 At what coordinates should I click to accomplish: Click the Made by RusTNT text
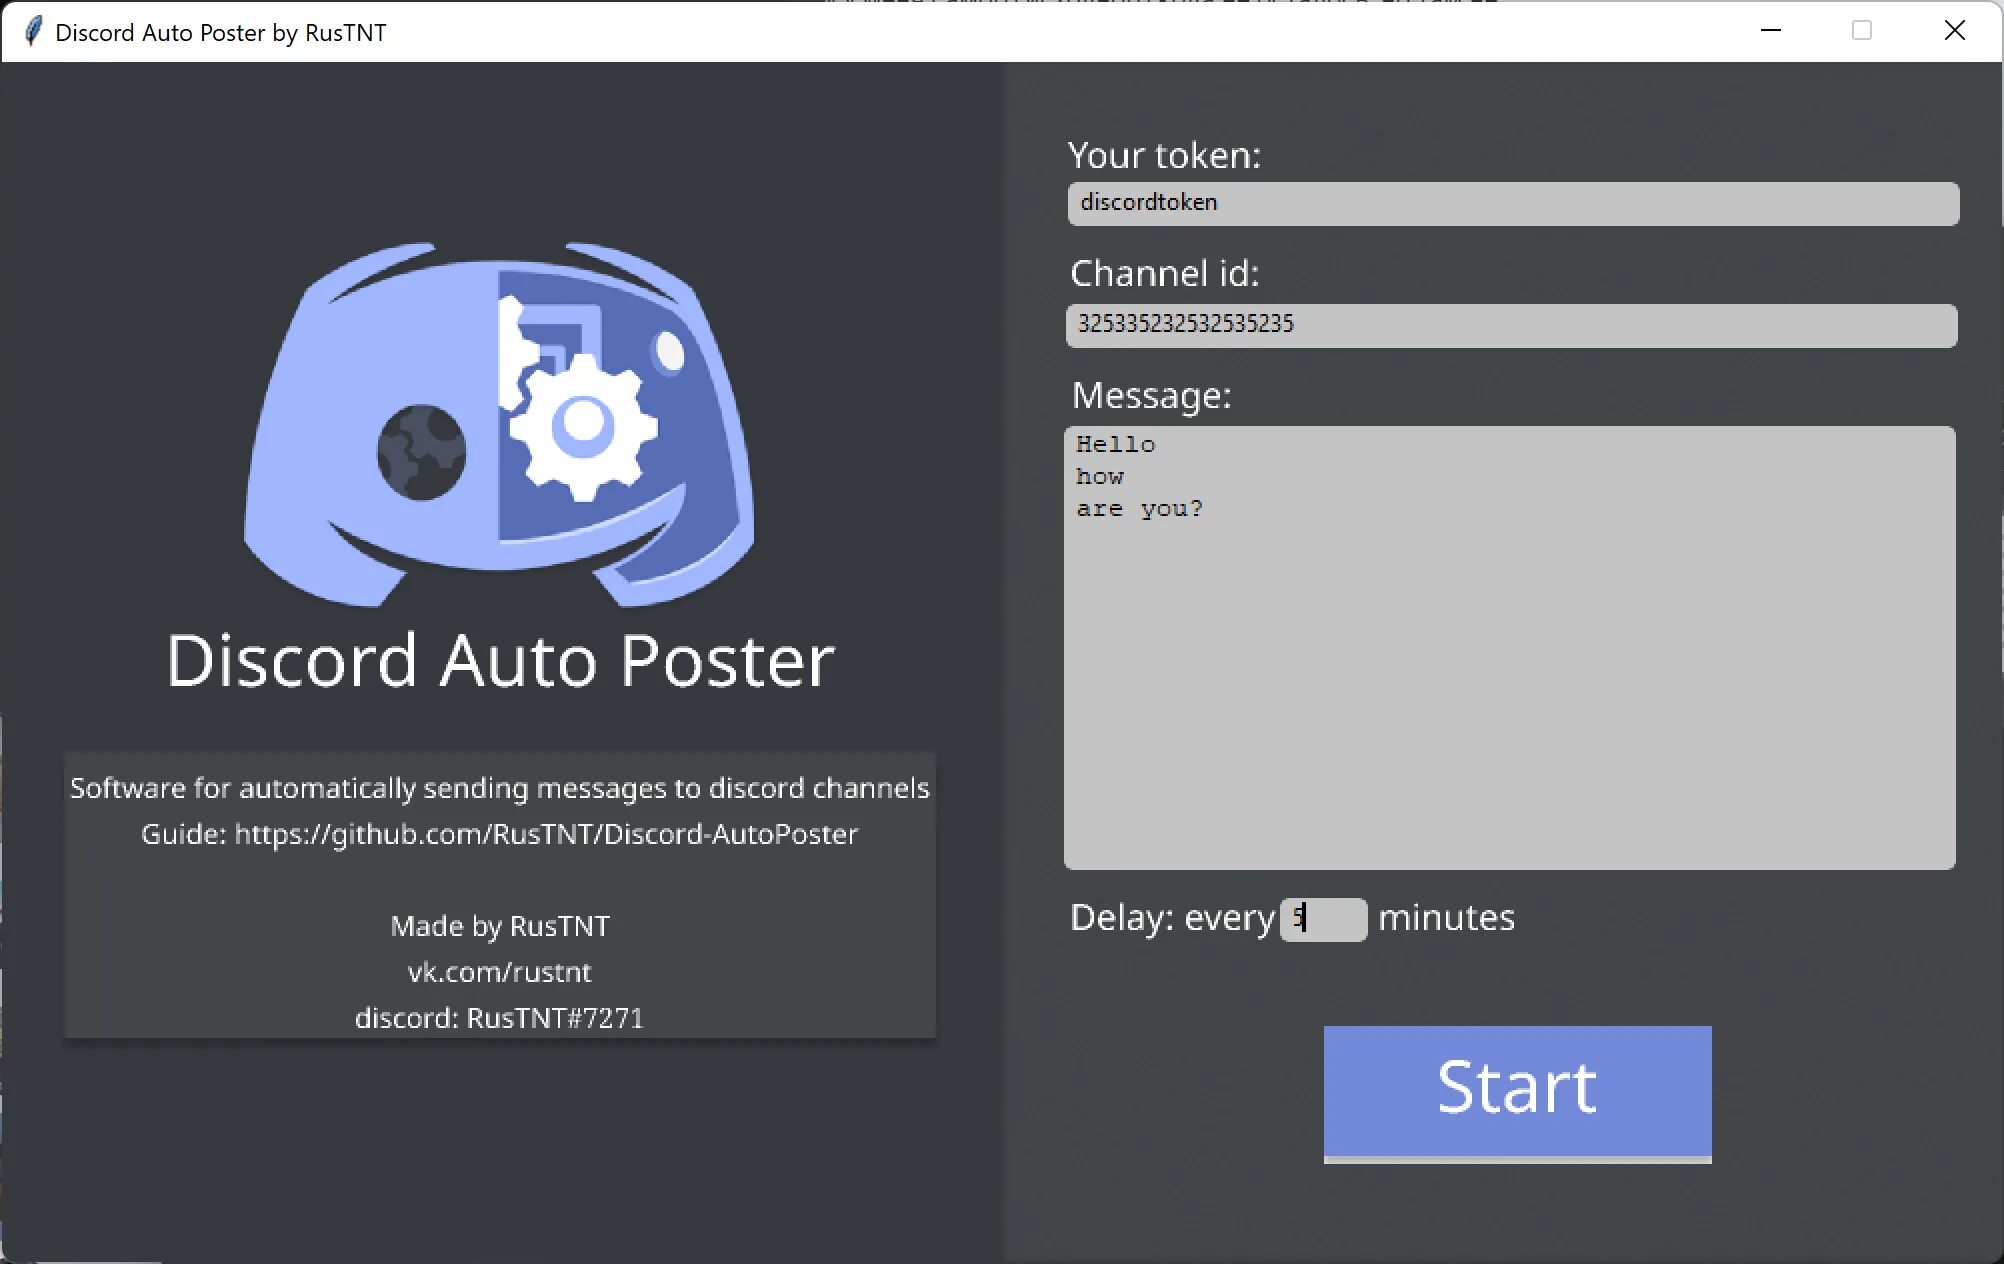click(499, 926)
